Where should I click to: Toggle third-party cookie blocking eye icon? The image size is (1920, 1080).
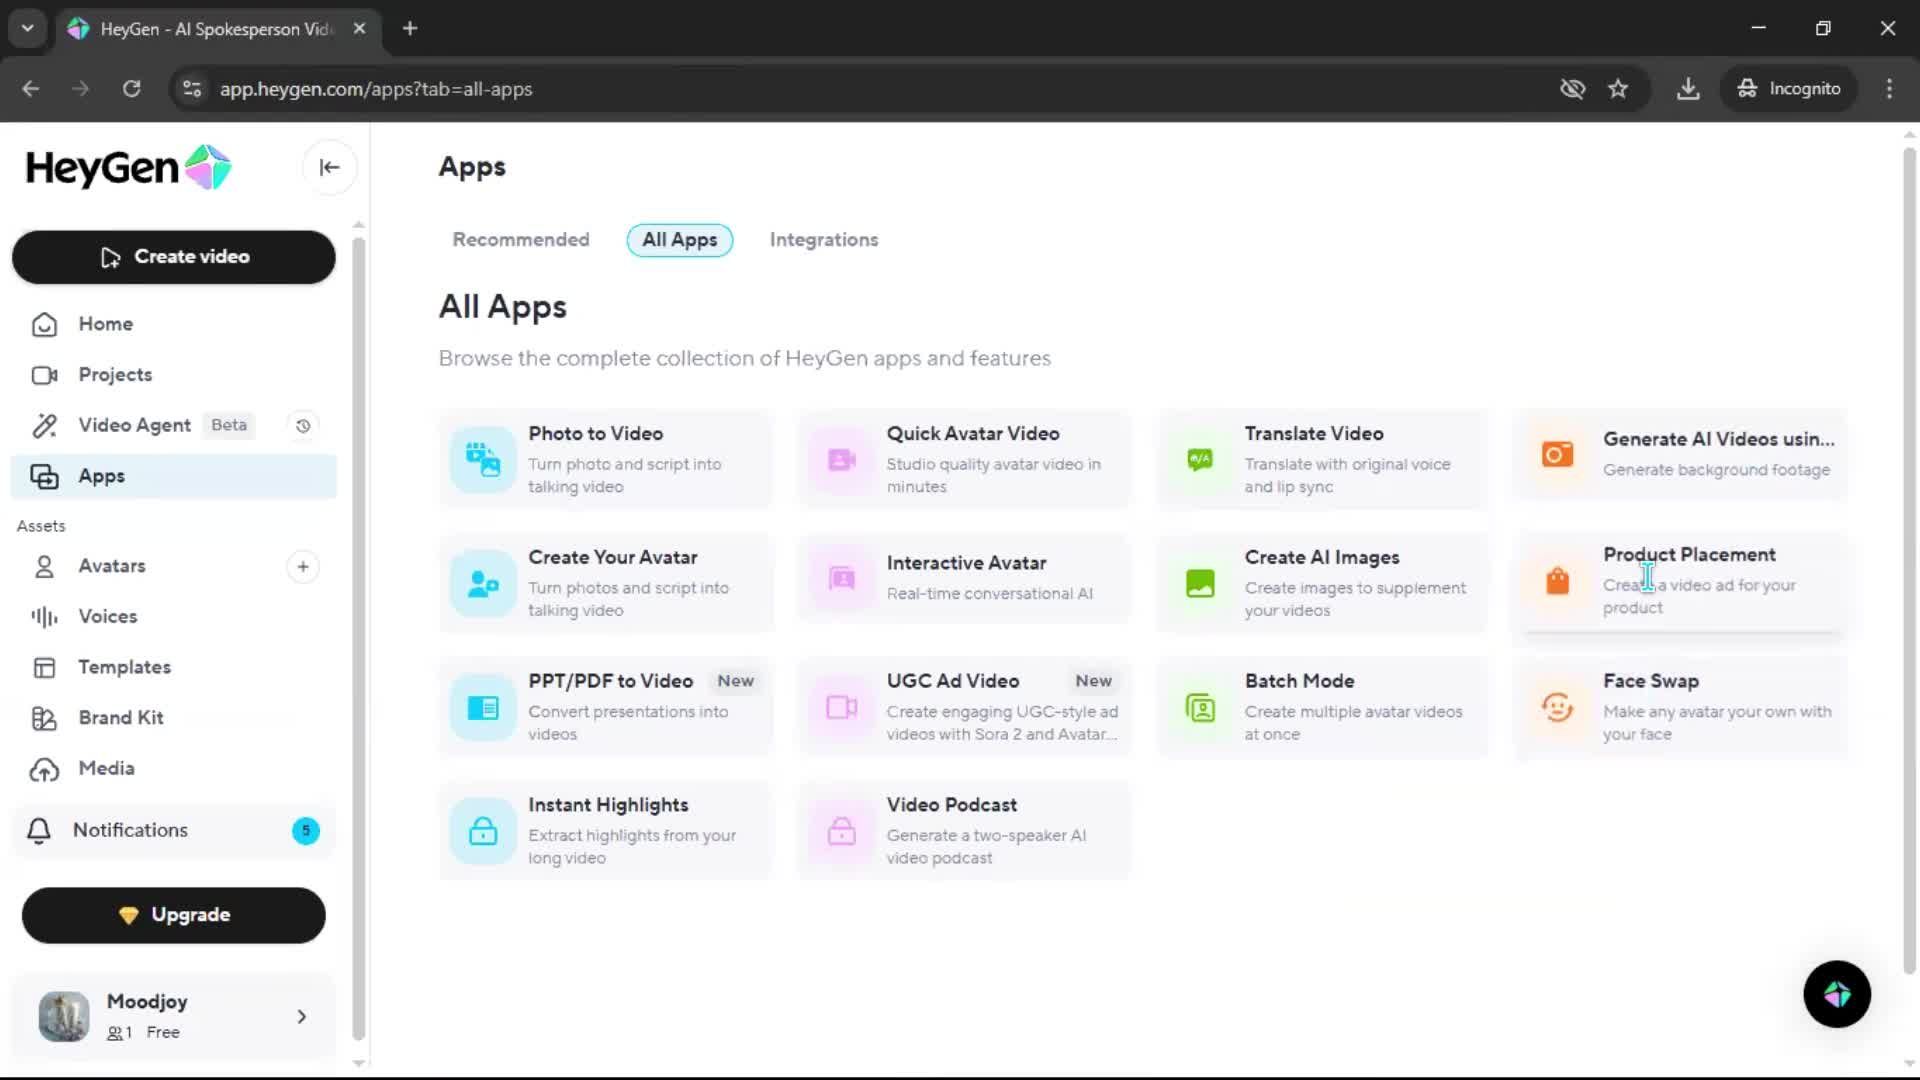click(1572, 89)
